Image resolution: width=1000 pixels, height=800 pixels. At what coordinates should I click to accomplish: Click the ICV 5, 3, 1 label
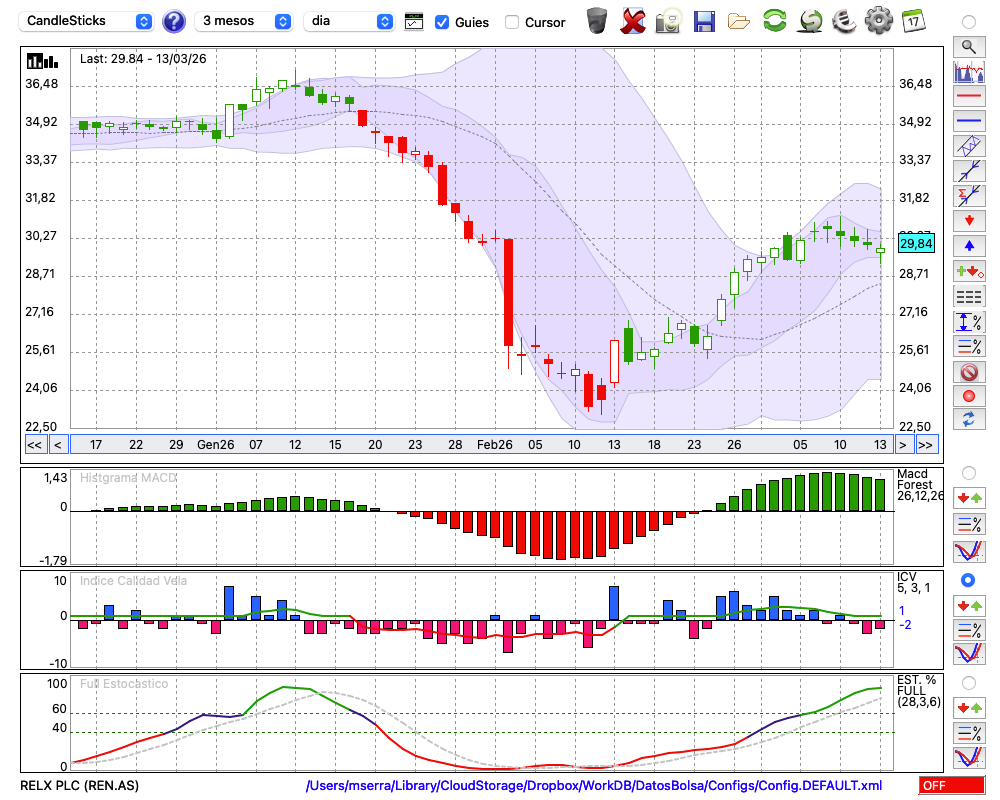(913, 582)
